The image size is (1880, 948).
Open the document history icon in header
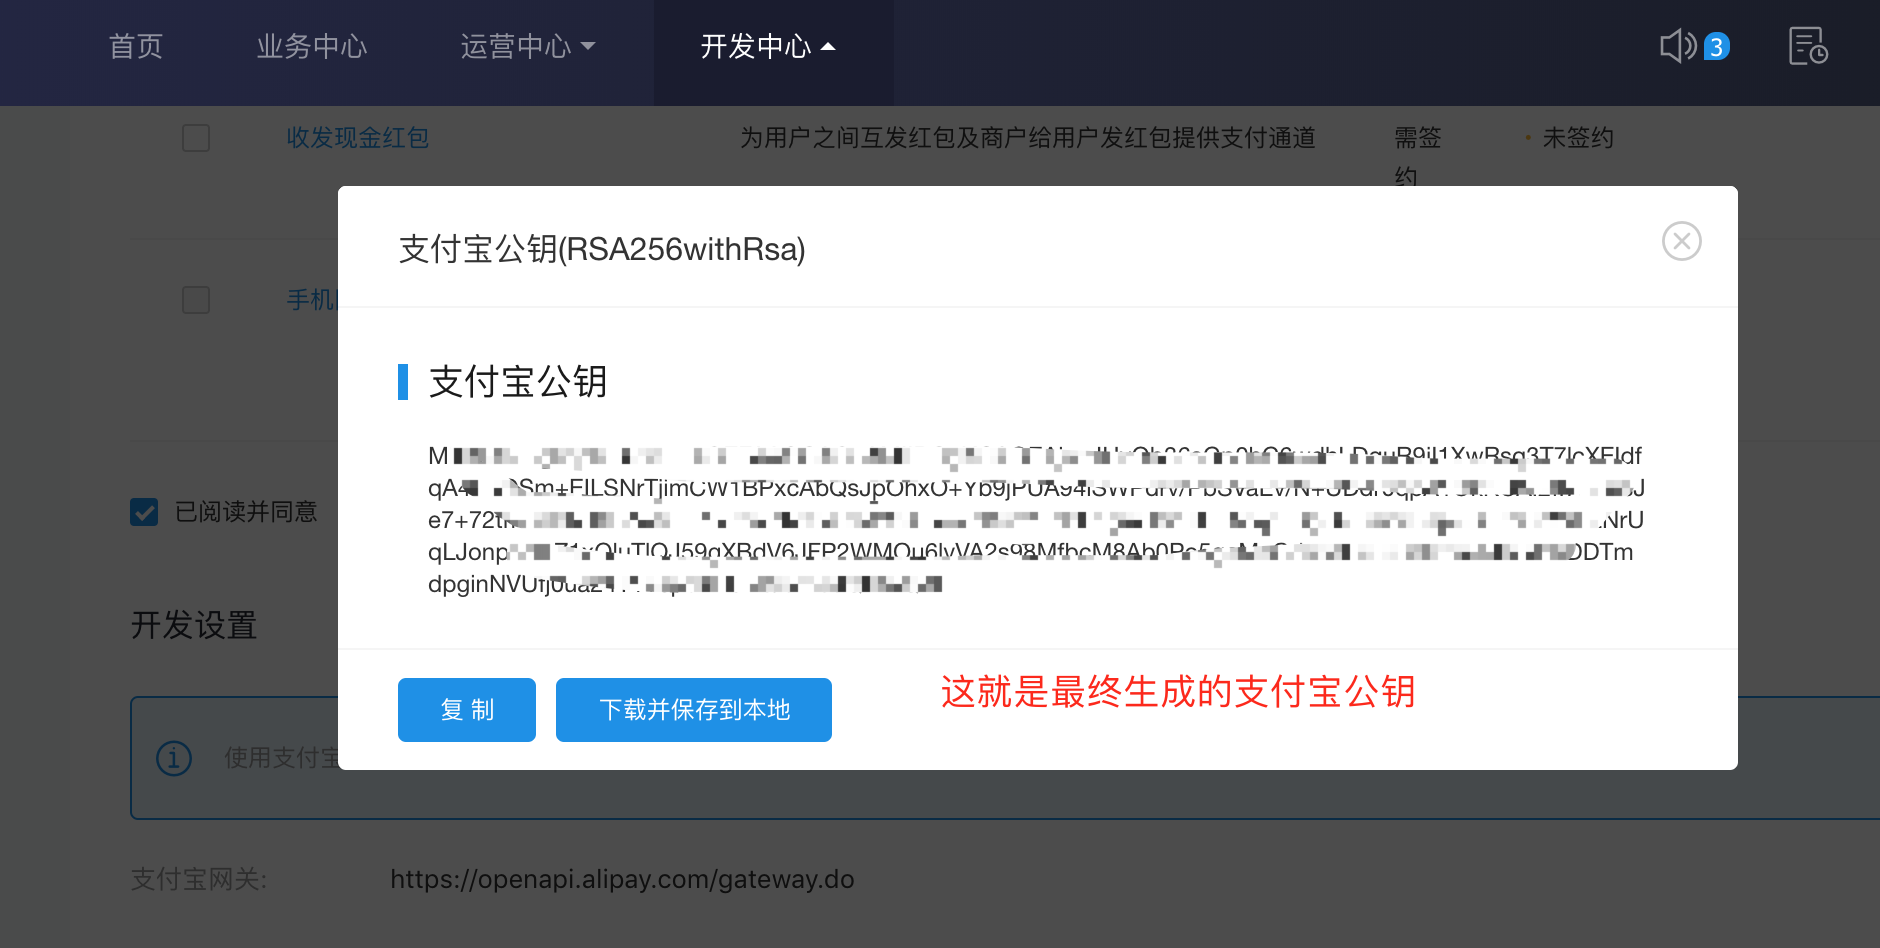point(1808,46)
